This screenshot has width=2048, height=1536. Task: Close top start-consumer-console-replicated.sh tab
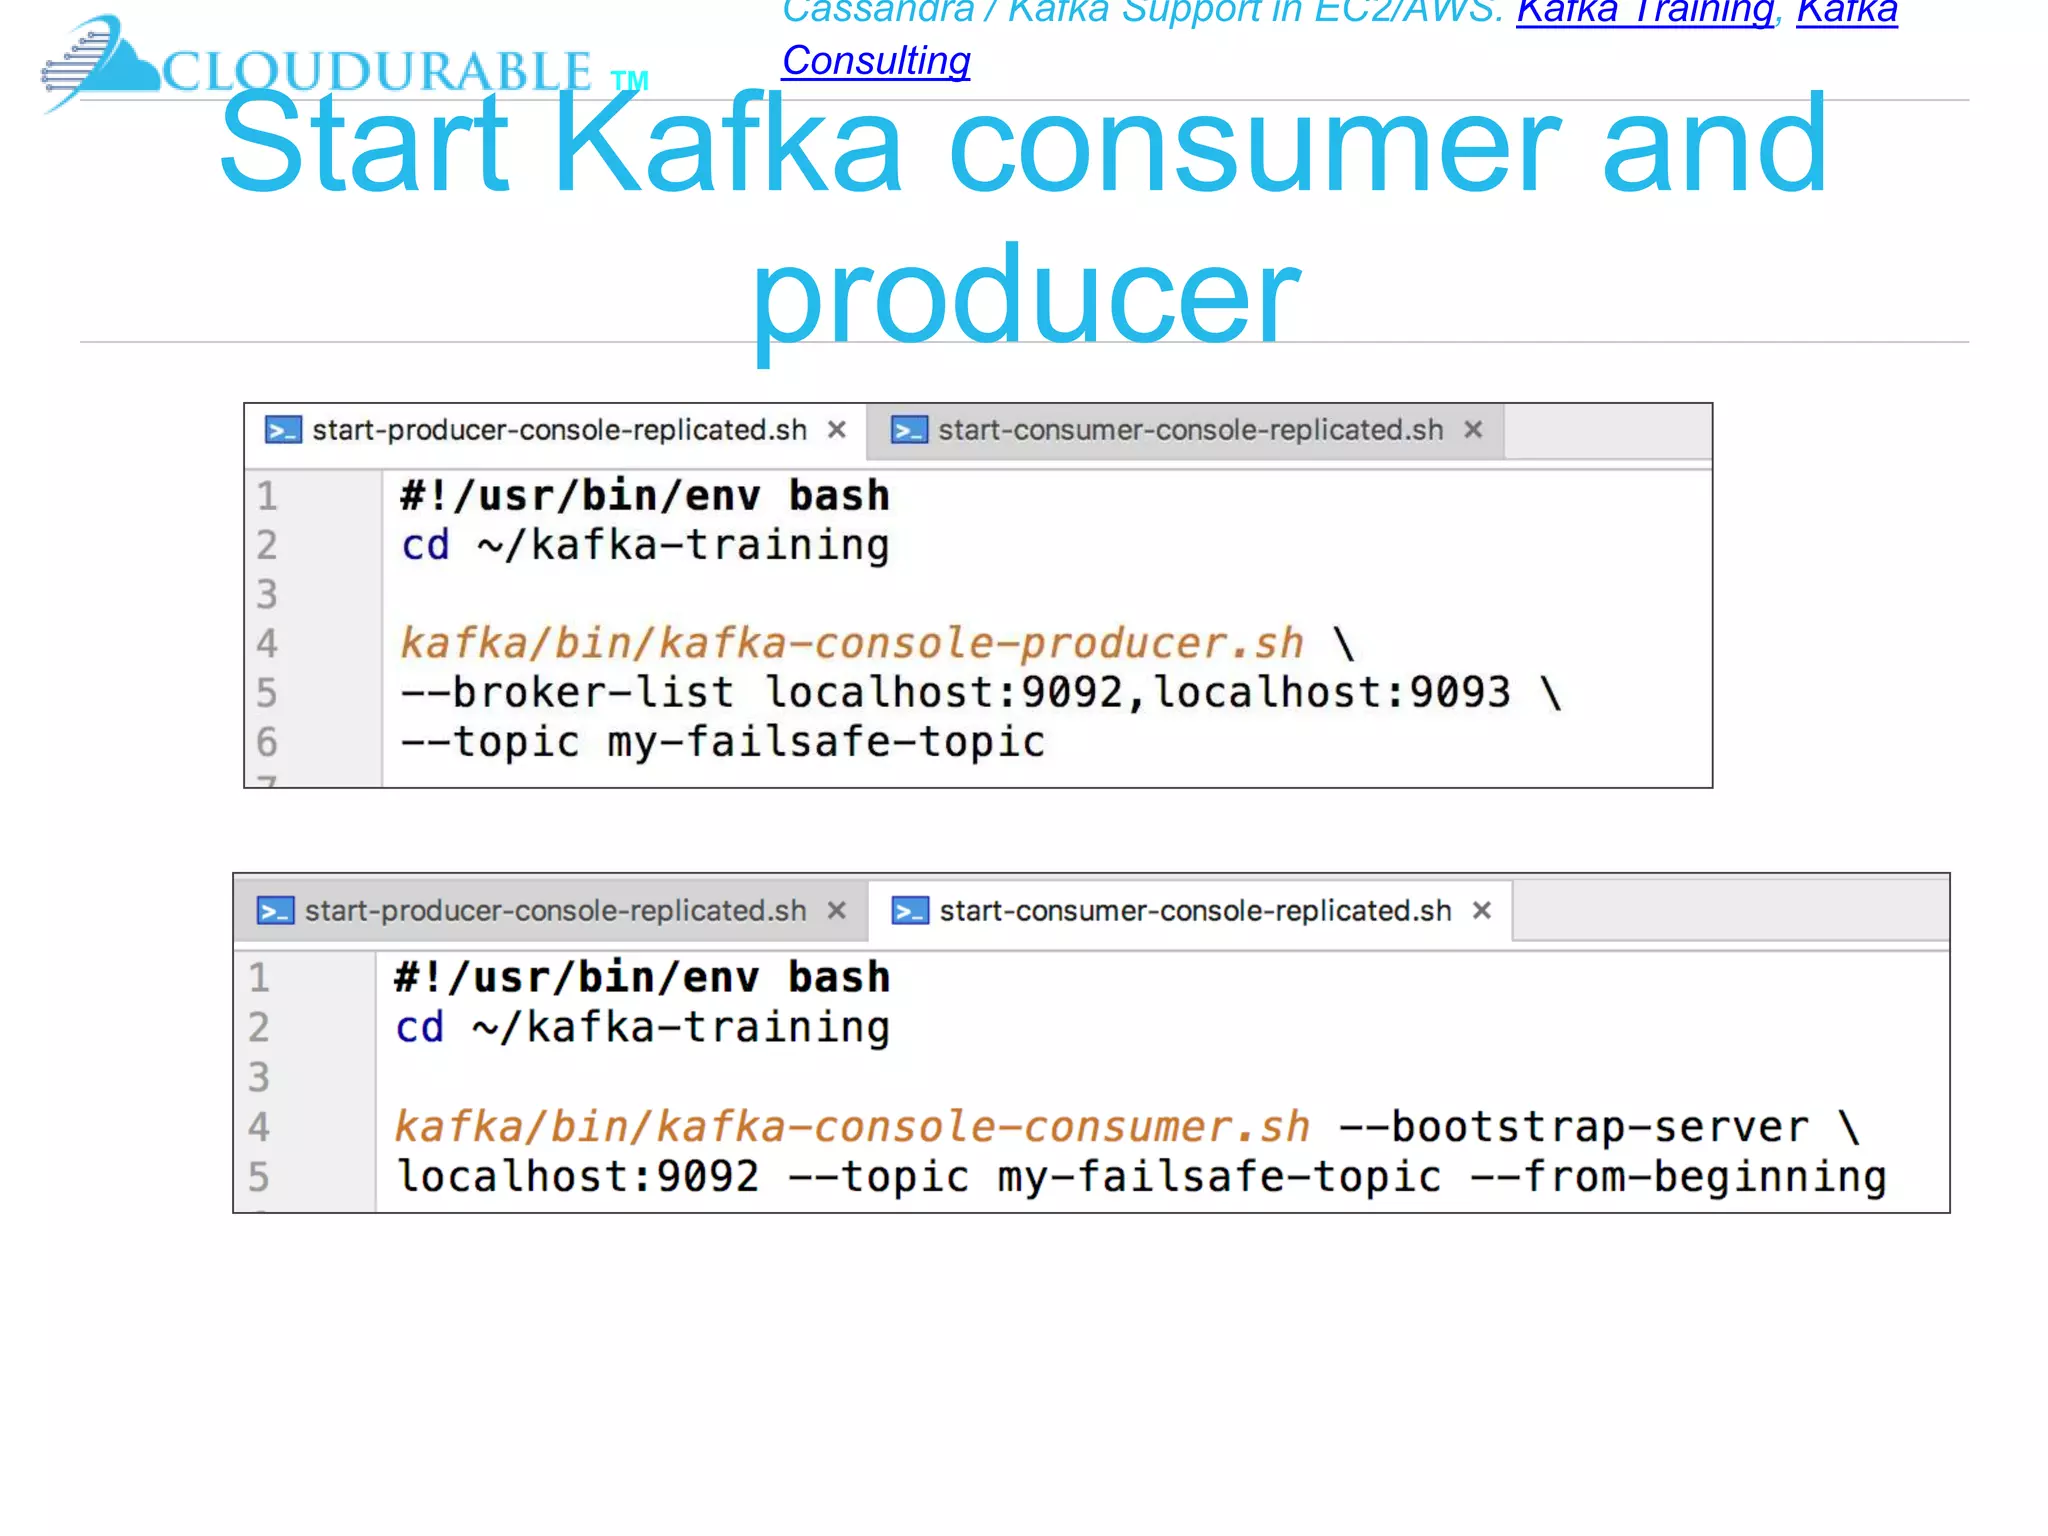tap(1473, 430)
